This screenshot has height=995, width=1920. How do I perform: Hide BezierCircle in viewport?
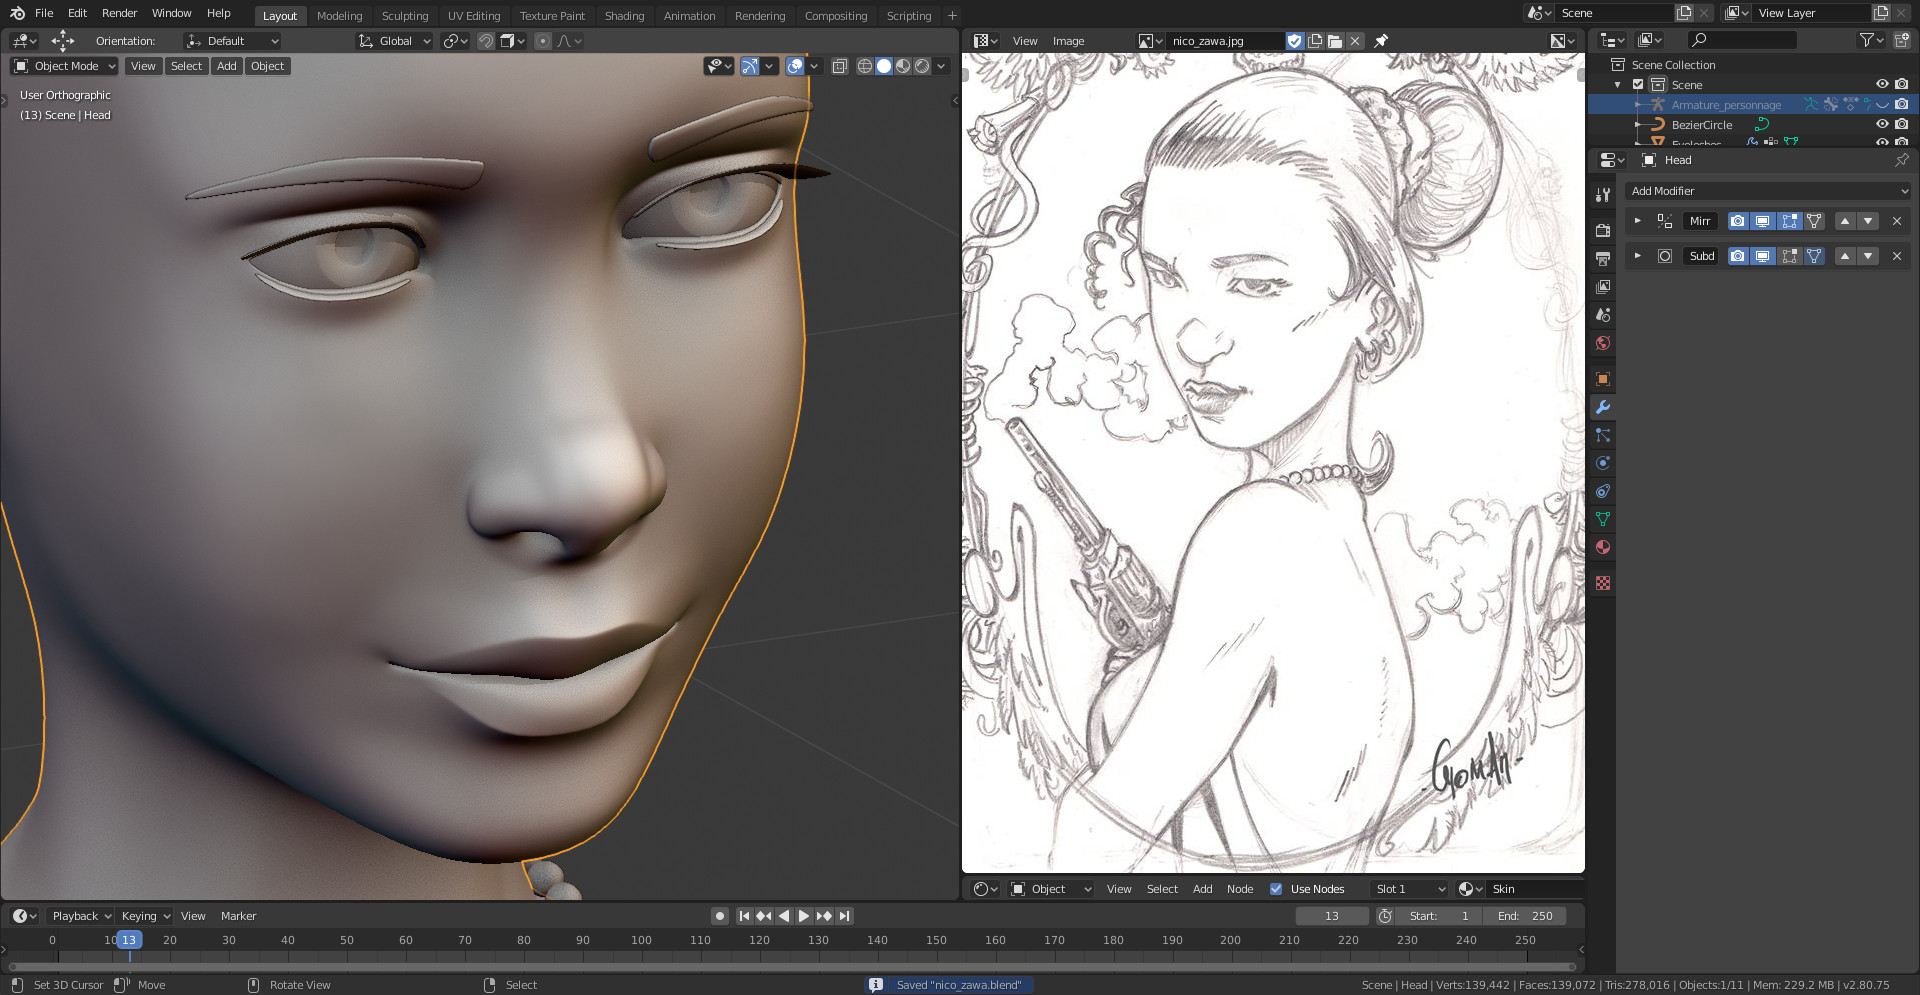(x=1882, y=124)
